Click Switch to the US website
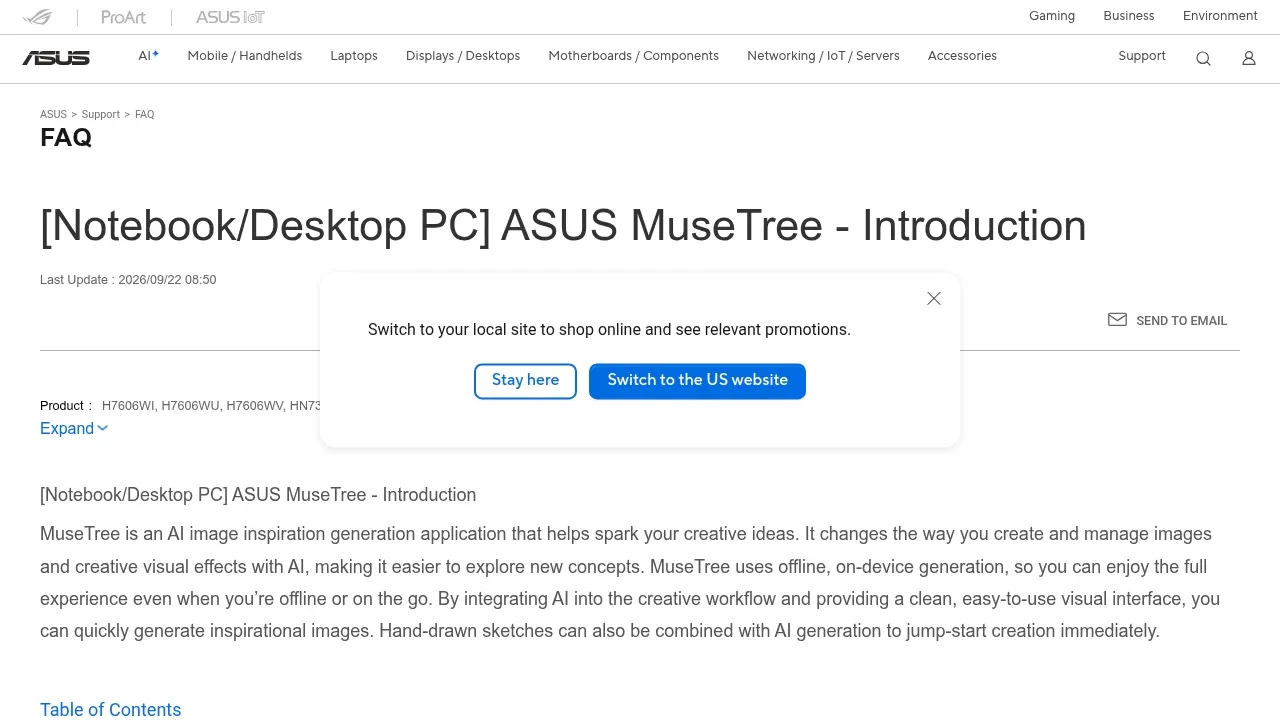Viewport: 1280px width, 720px height. coord(697,381)
